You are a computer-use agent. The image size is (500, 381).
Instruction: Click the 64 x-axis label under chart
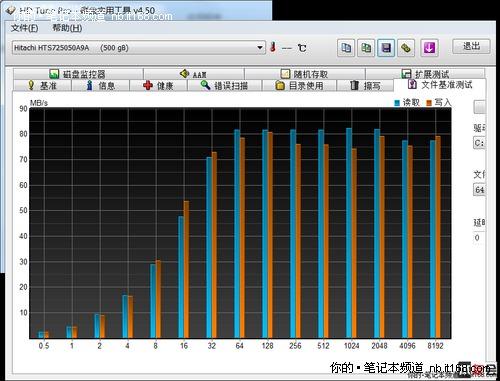pyautogui.click(x=239, y=346)
